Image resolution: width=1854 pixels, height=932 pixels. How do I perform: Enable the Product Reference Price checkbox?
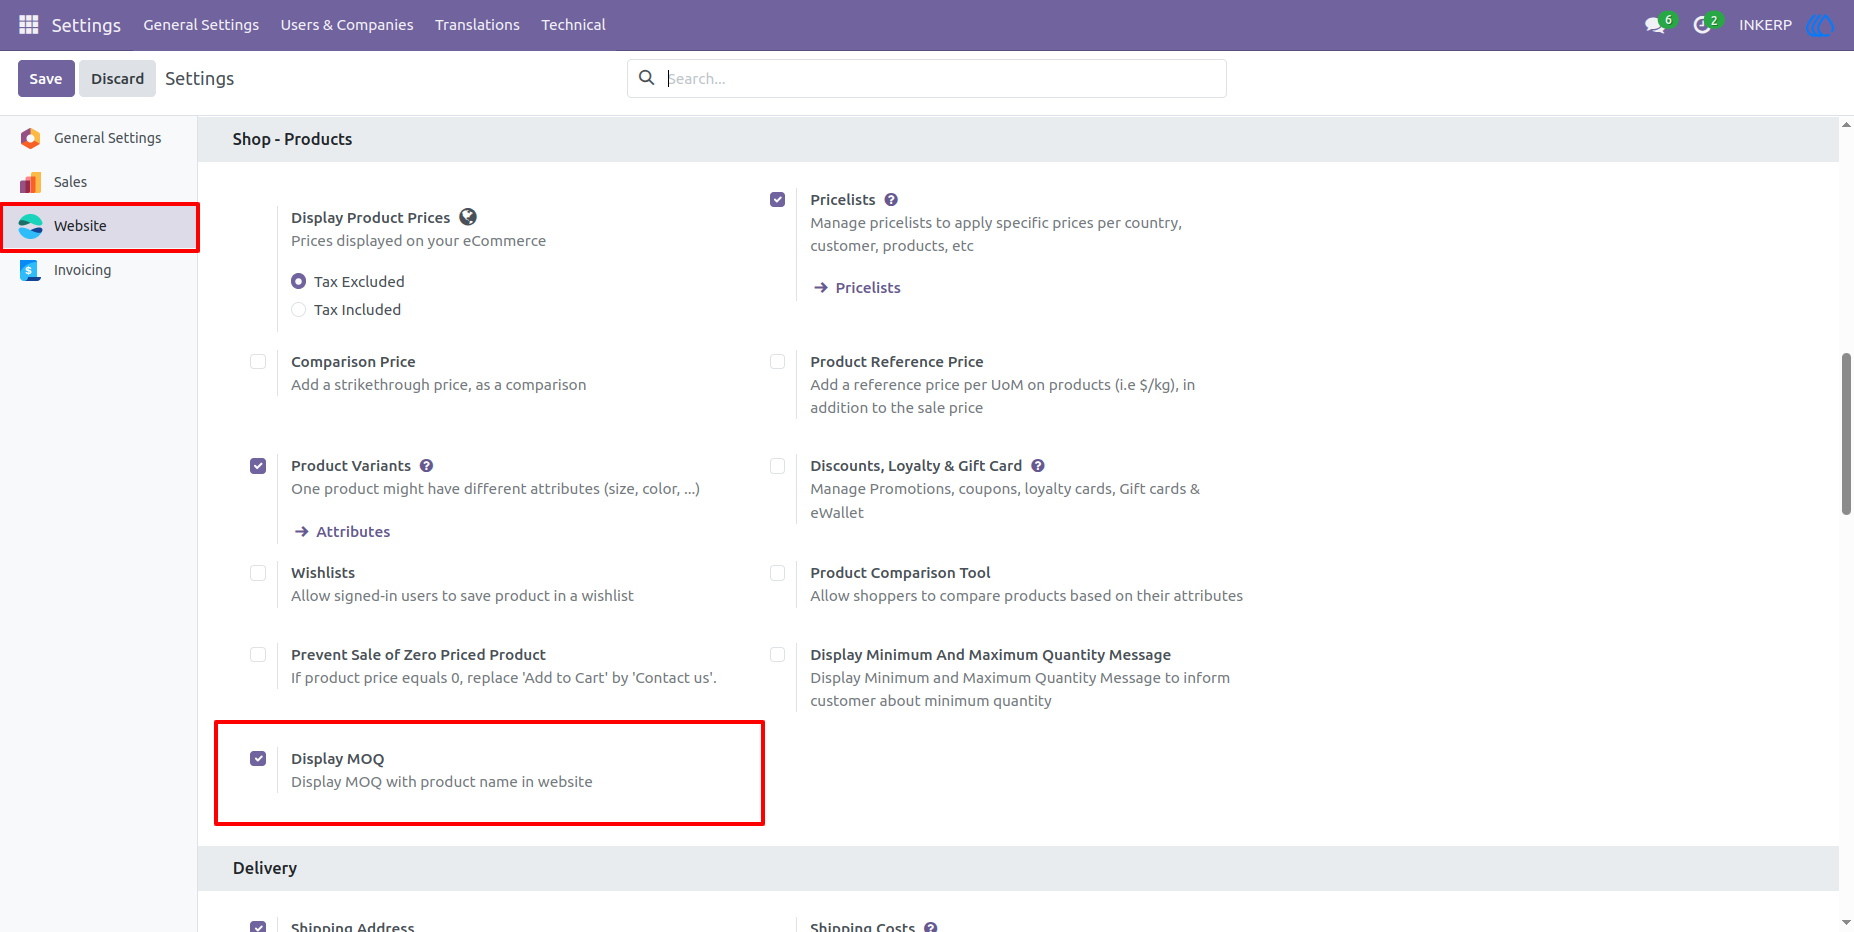[778, 362]
